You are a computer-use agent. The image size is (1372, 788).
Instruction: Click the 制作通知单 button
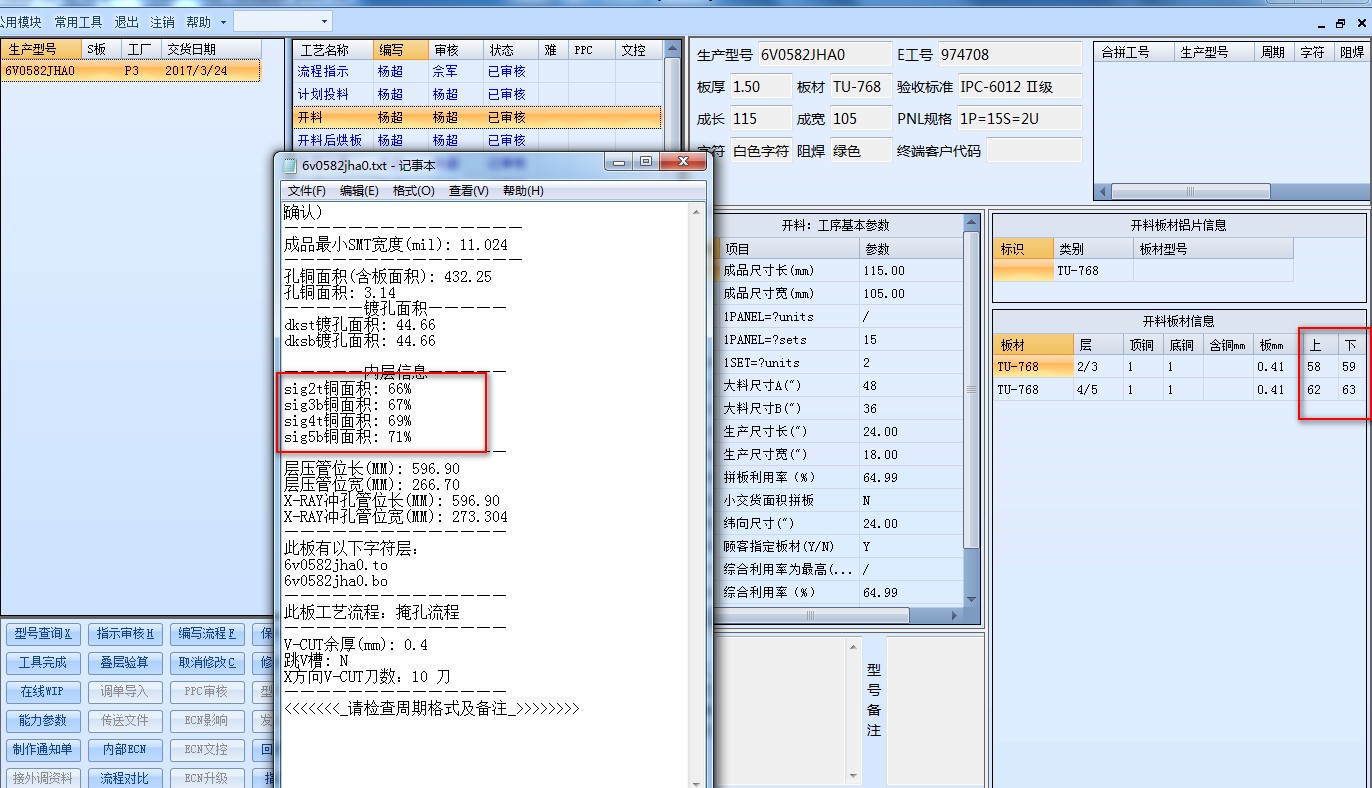[45, 750]
